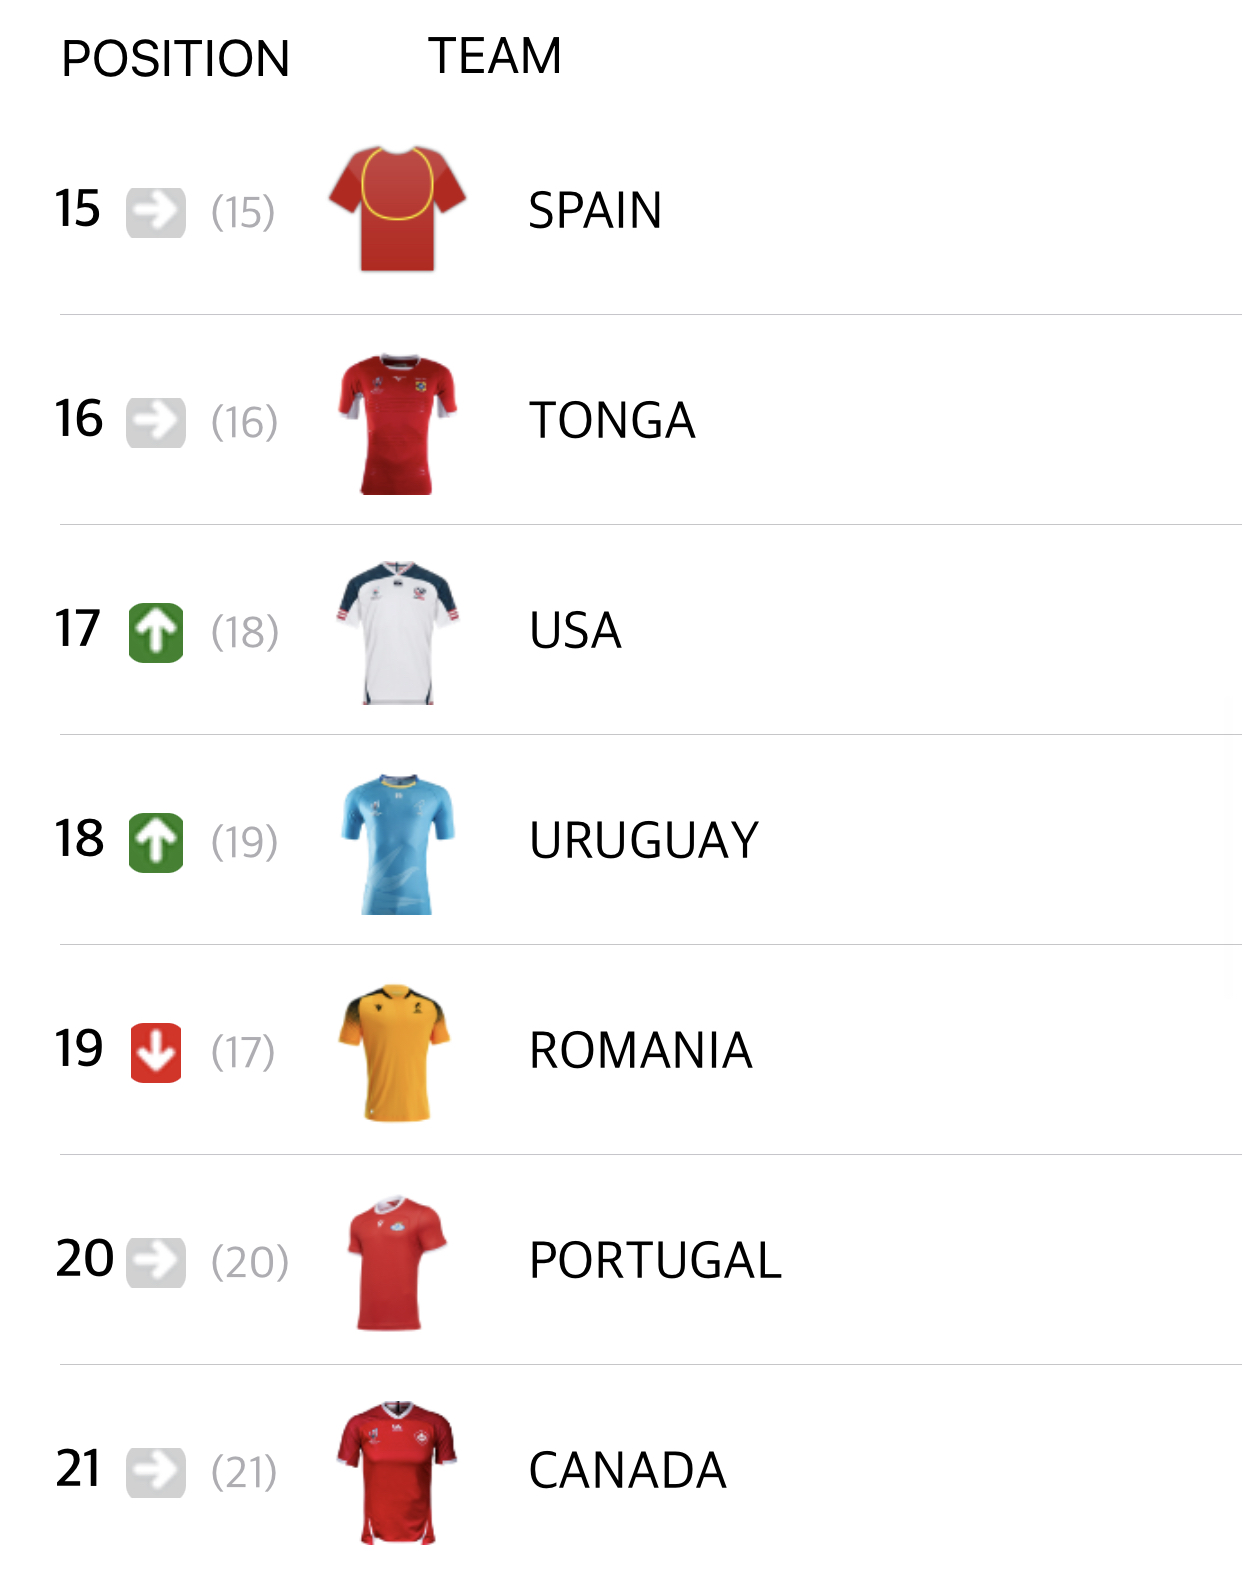The height and width of the screenshot is (1571, 1242).
Task: Open the TONGA team name link
Action: coord(612,421)
